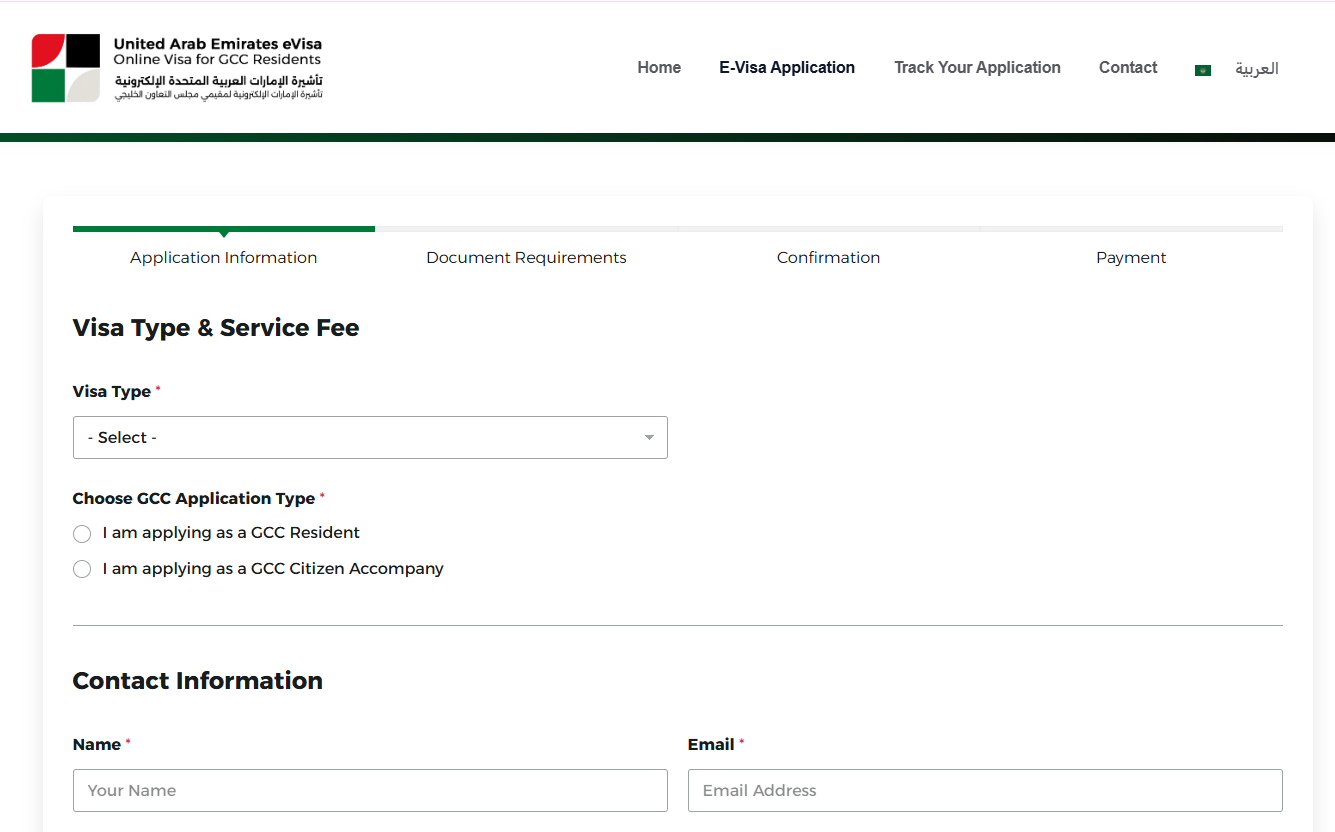
Task: Click the green progress bar above Application Information
Action: tap(223, 228)
